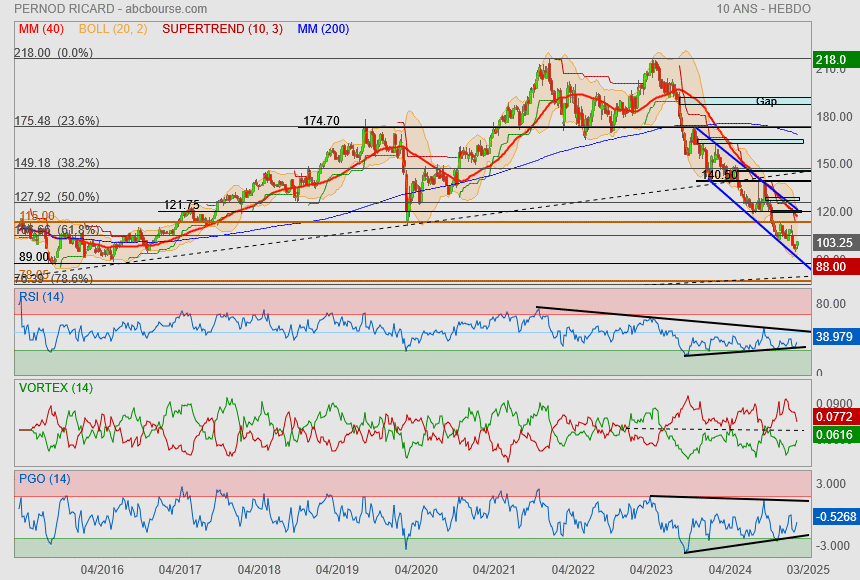Select the MM (40) legend label
This screenshot has width=860, height=580.
coord(41,29)
